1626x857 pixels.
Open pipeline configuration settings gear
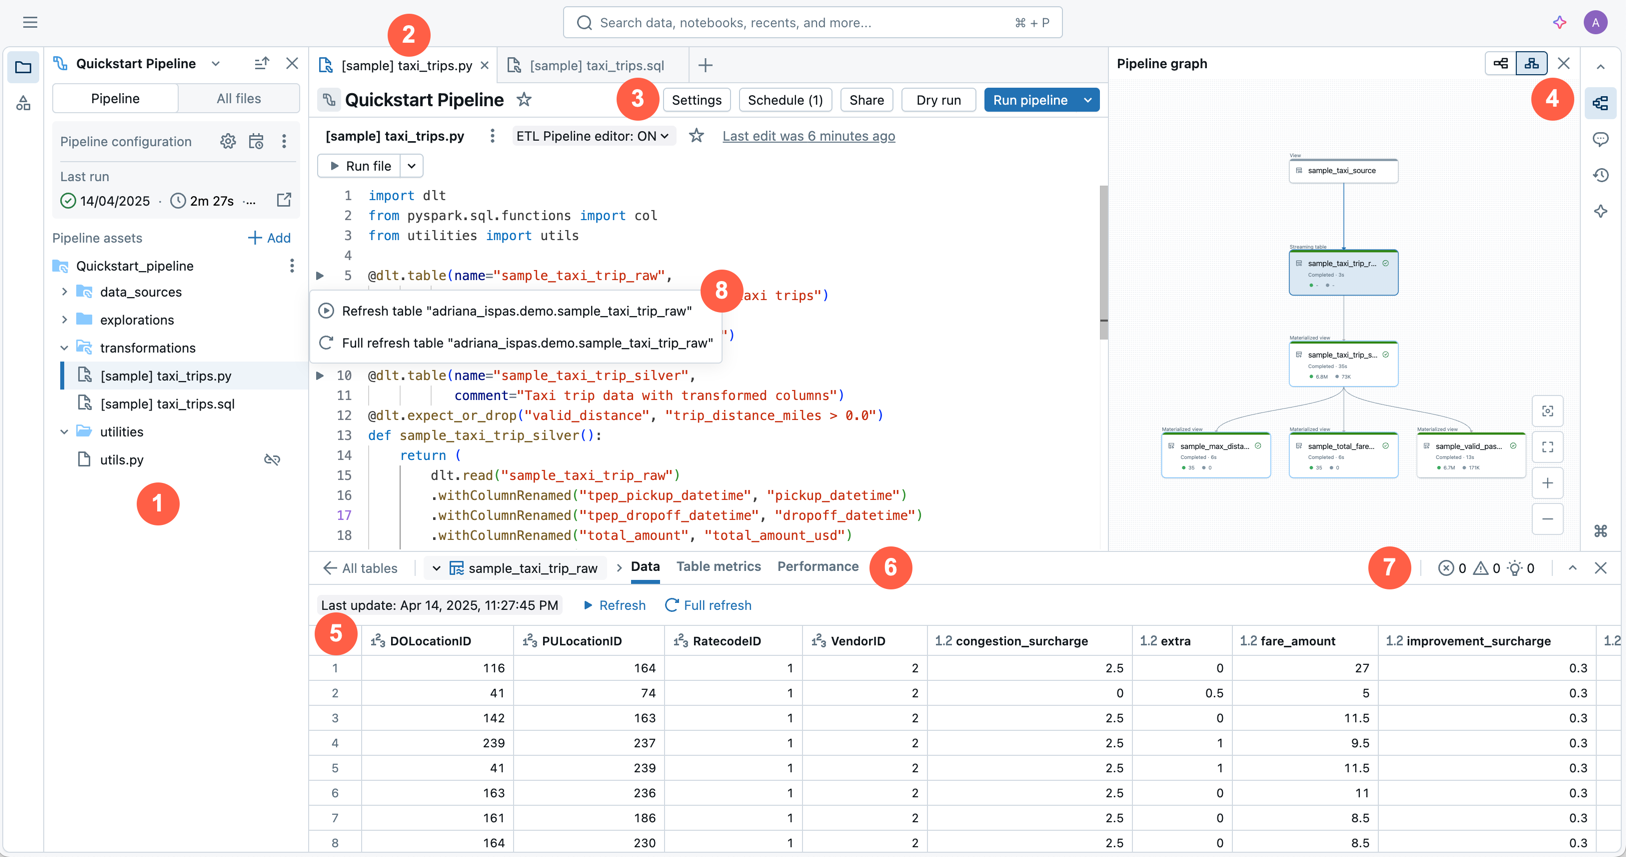(228, 142)
